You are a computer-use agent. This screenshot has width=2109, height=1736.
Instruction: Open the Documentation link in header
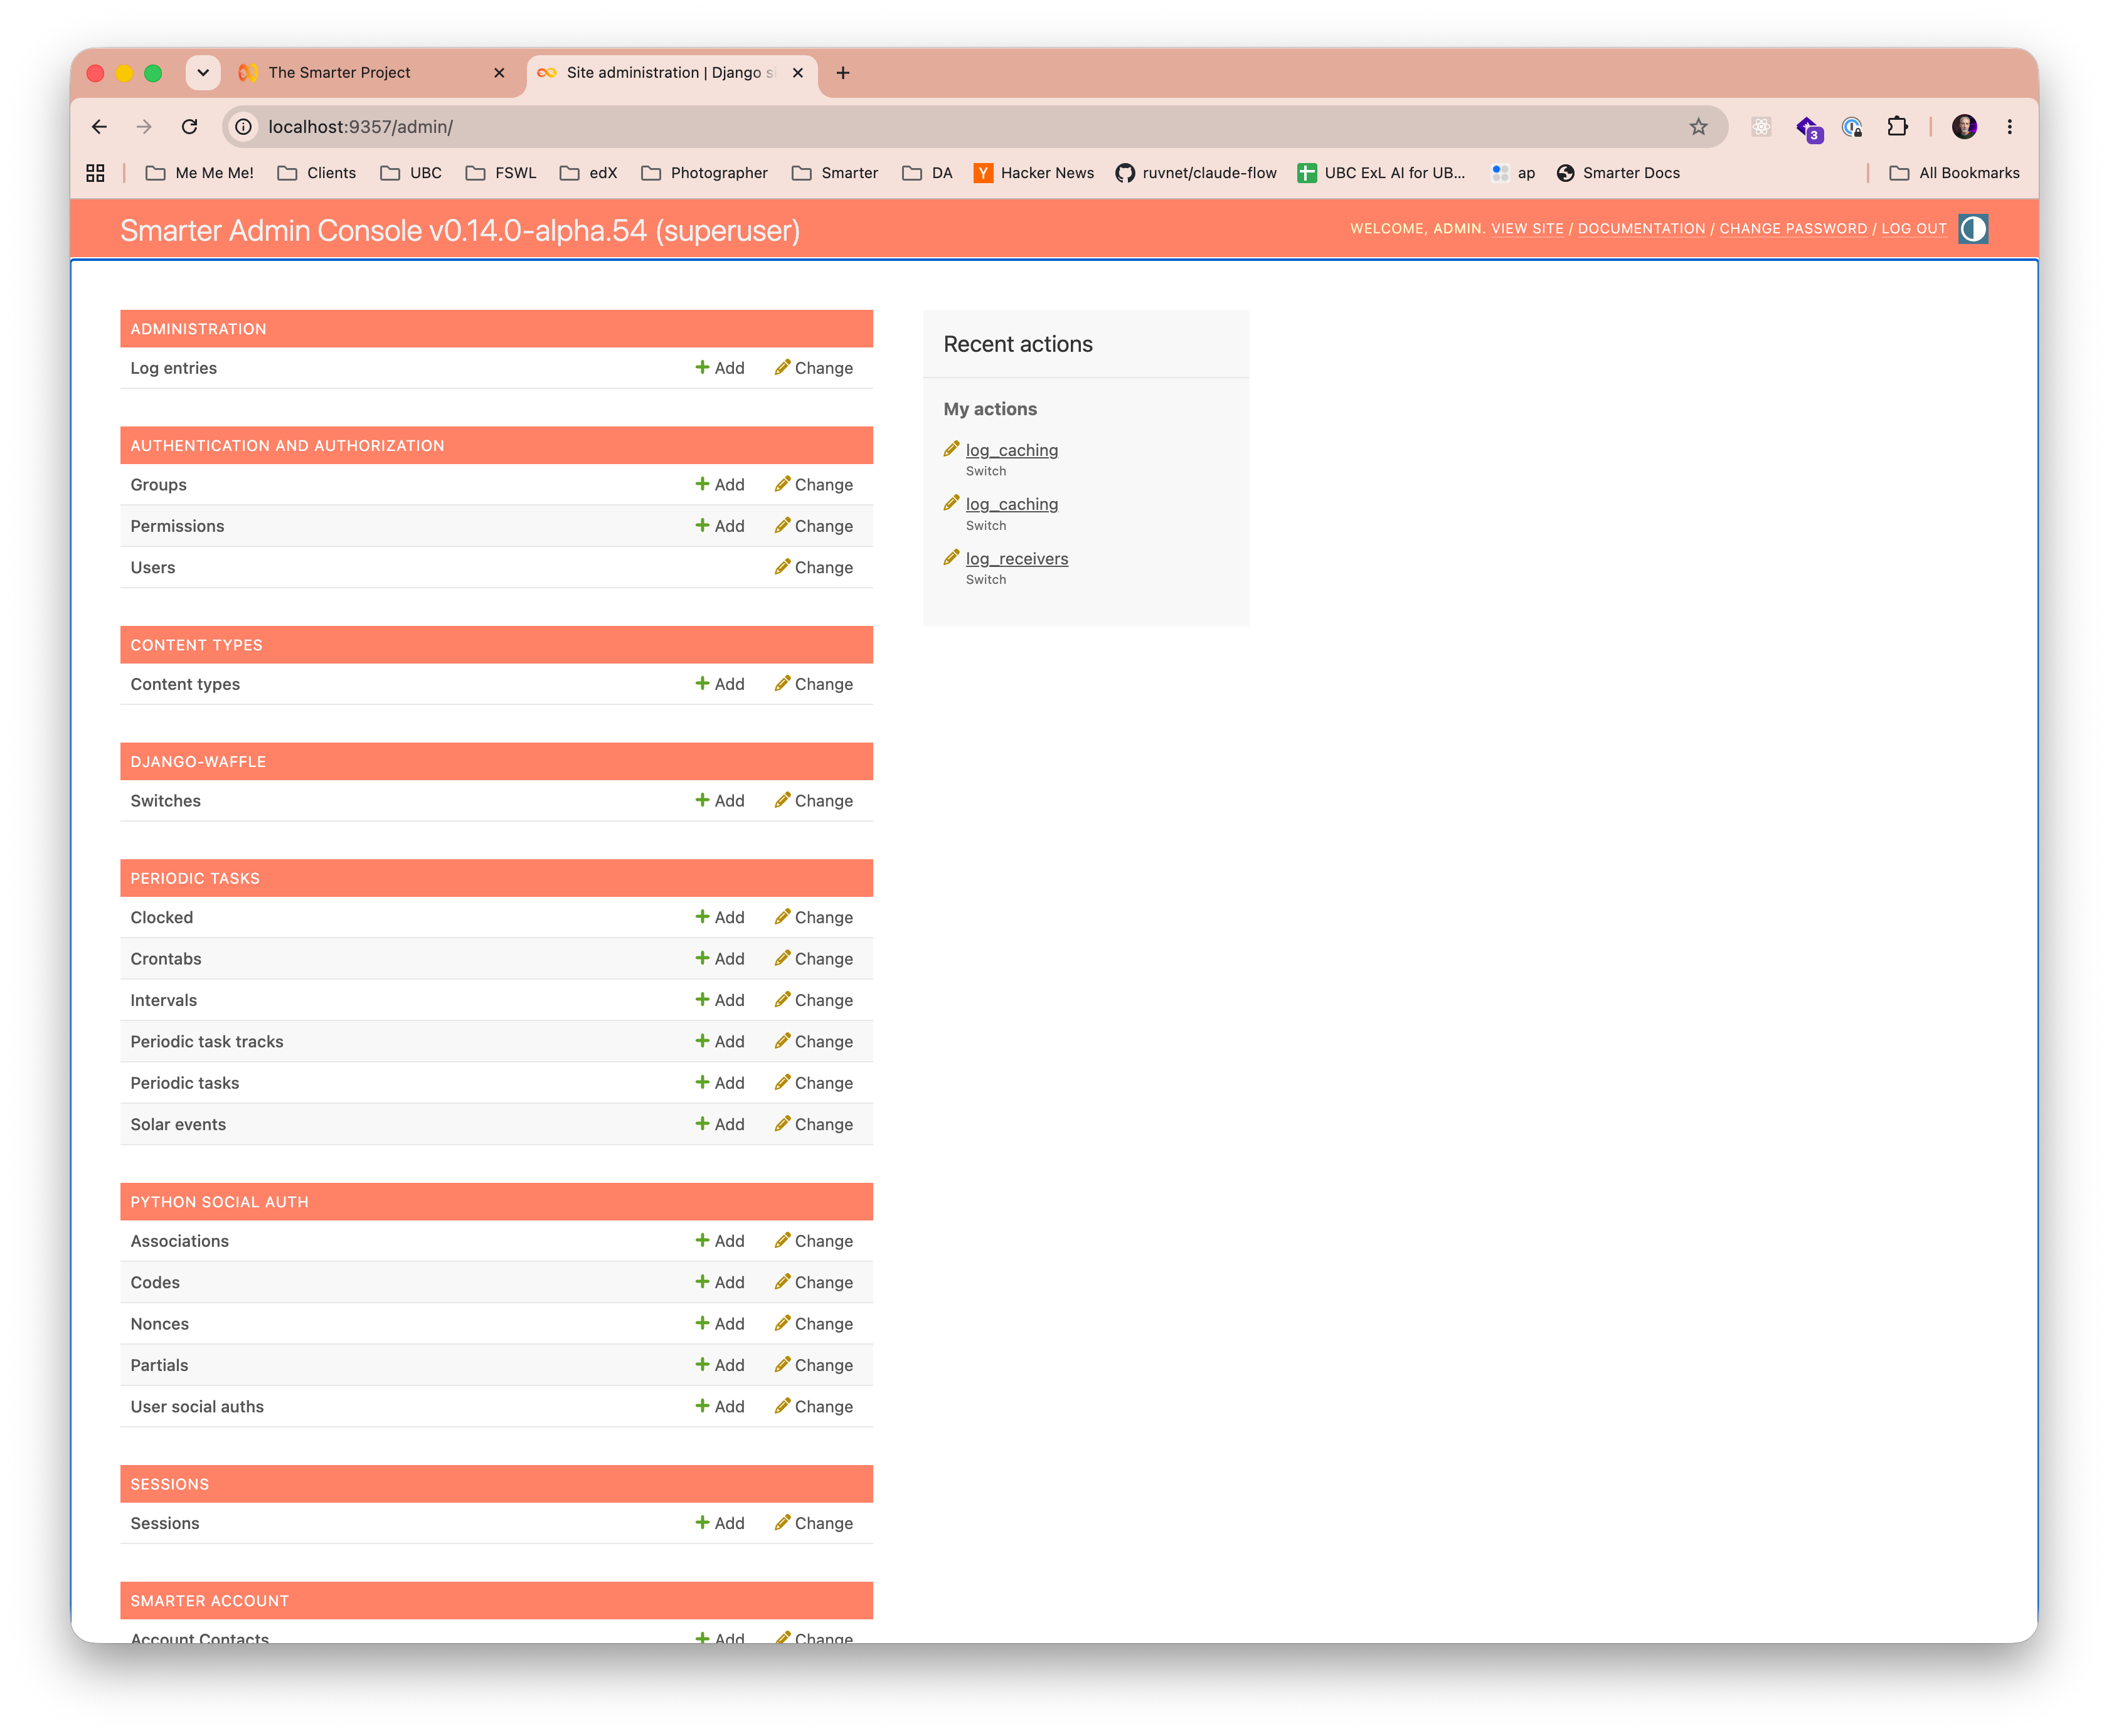pyautogui.click(x=1641, y=229)
